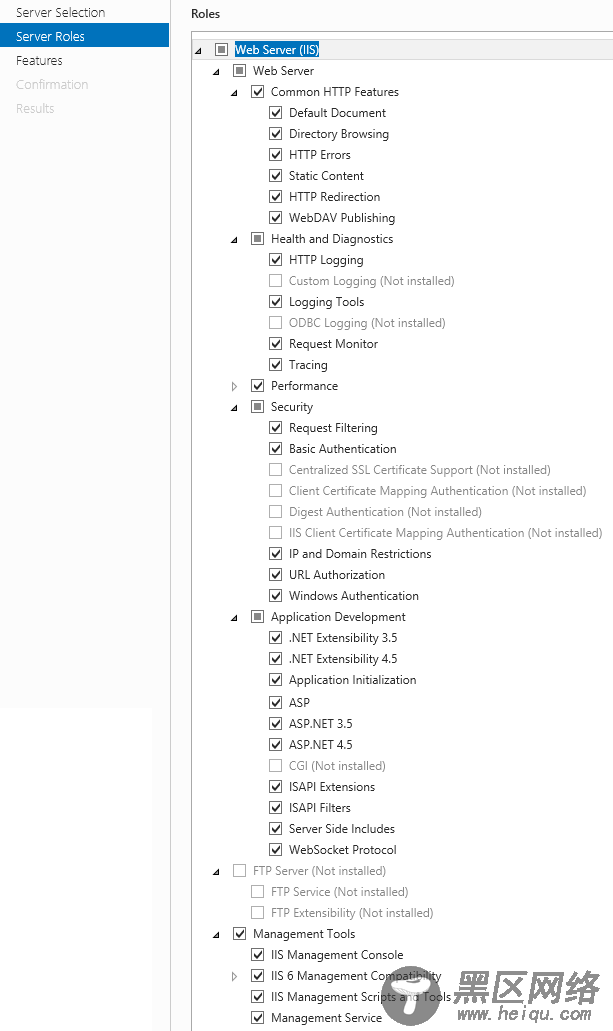
Task: Uncheck the WebDAV Publishing checkbox
Action: point(276,218)
